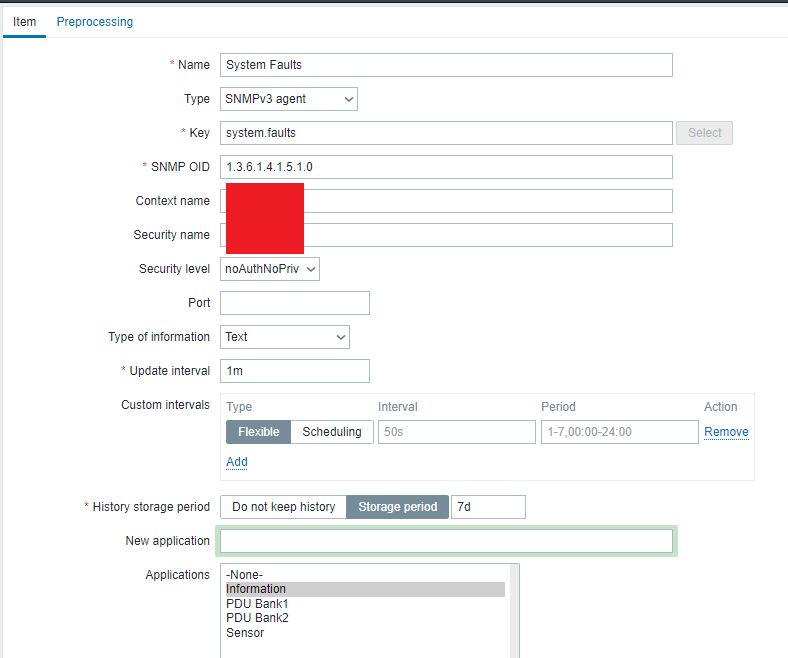The width and height of the screenshot is (788, 658).
Task: Add a new custom interval
Action: [x=237, y=461]
